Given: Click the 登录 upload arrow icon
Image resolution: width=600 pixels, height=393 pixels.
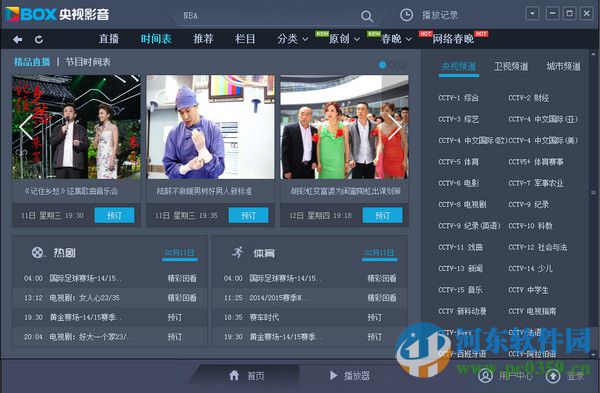Looking at the screenshot, I should (x=553, y=376).
